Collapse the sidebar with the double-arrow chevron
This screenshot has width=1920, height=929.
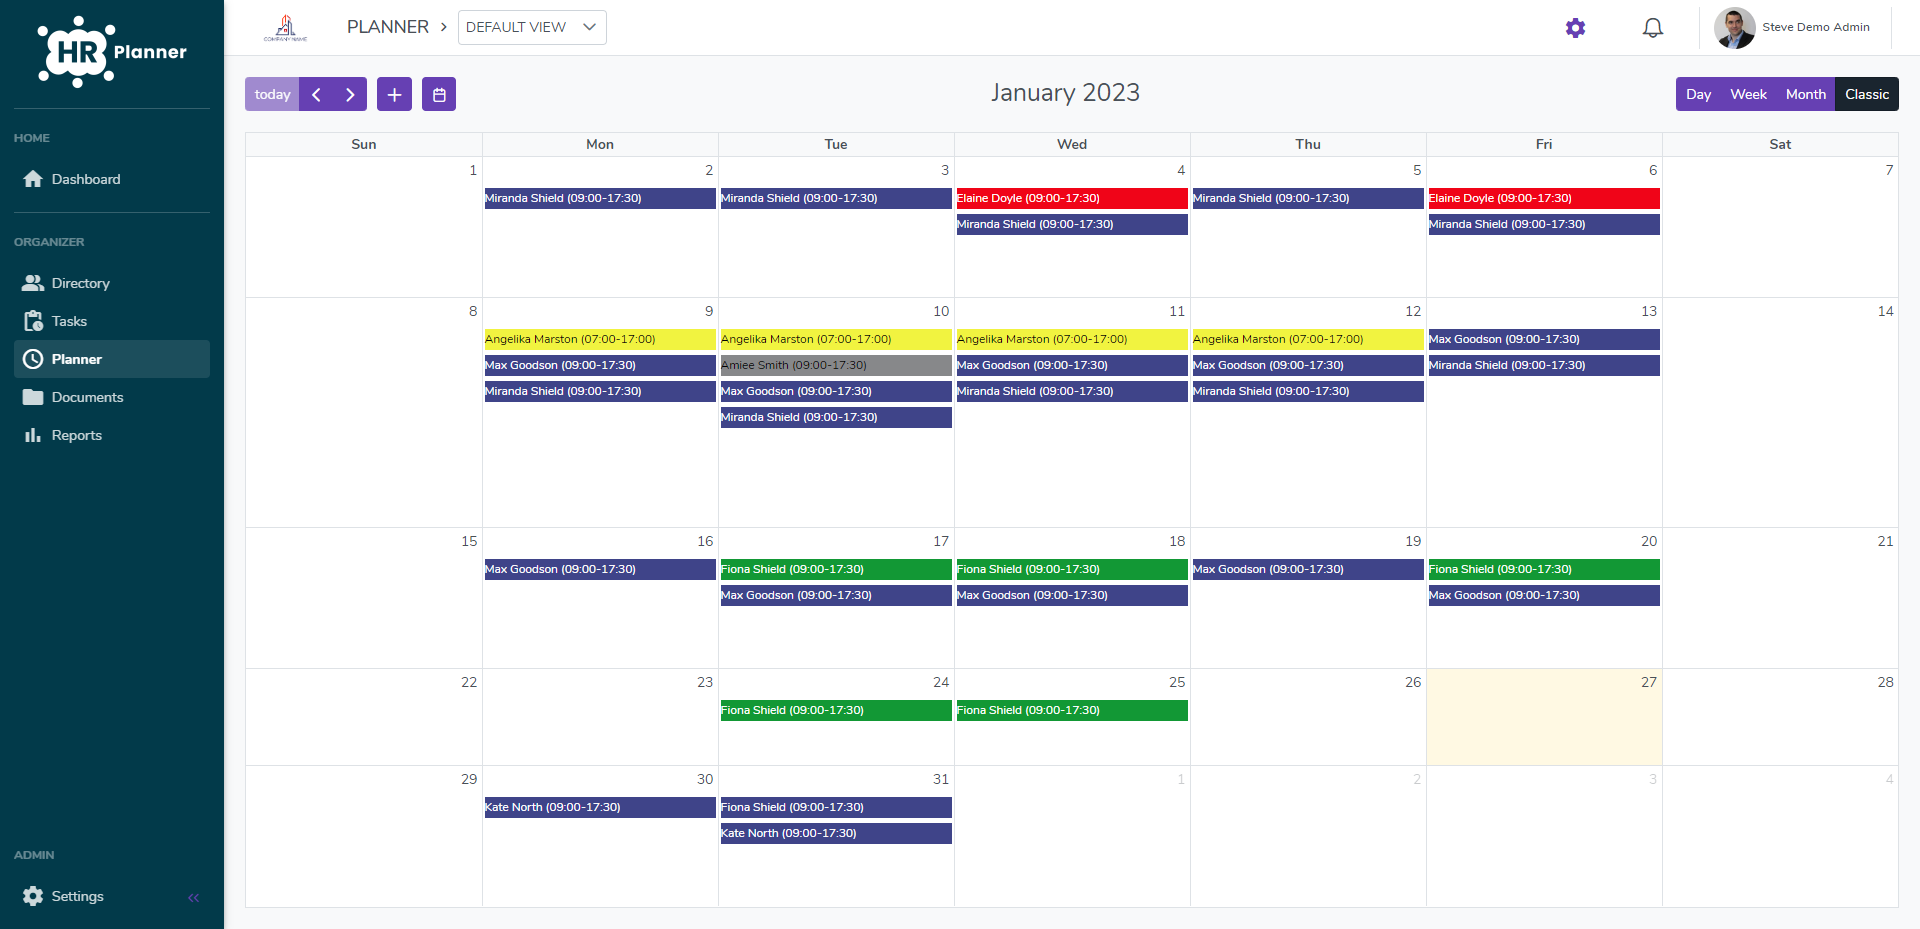point(194,897)
